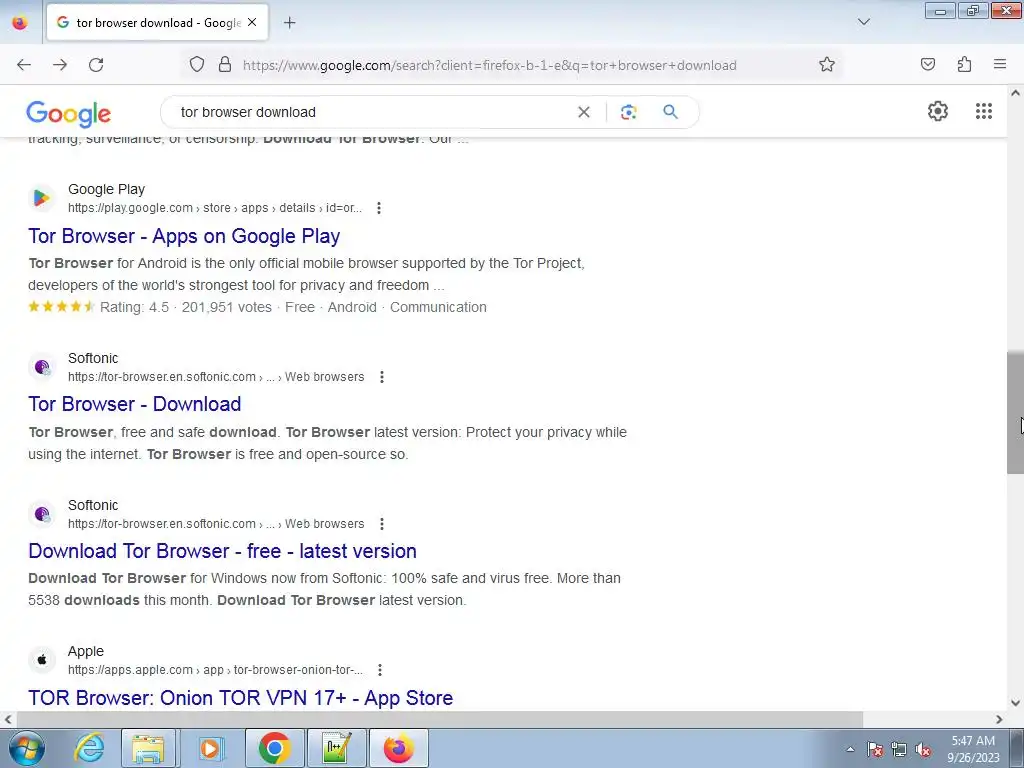The image size is (1024, 768).
Task: Go forward to the next page
Action: (x=60, y=65)
